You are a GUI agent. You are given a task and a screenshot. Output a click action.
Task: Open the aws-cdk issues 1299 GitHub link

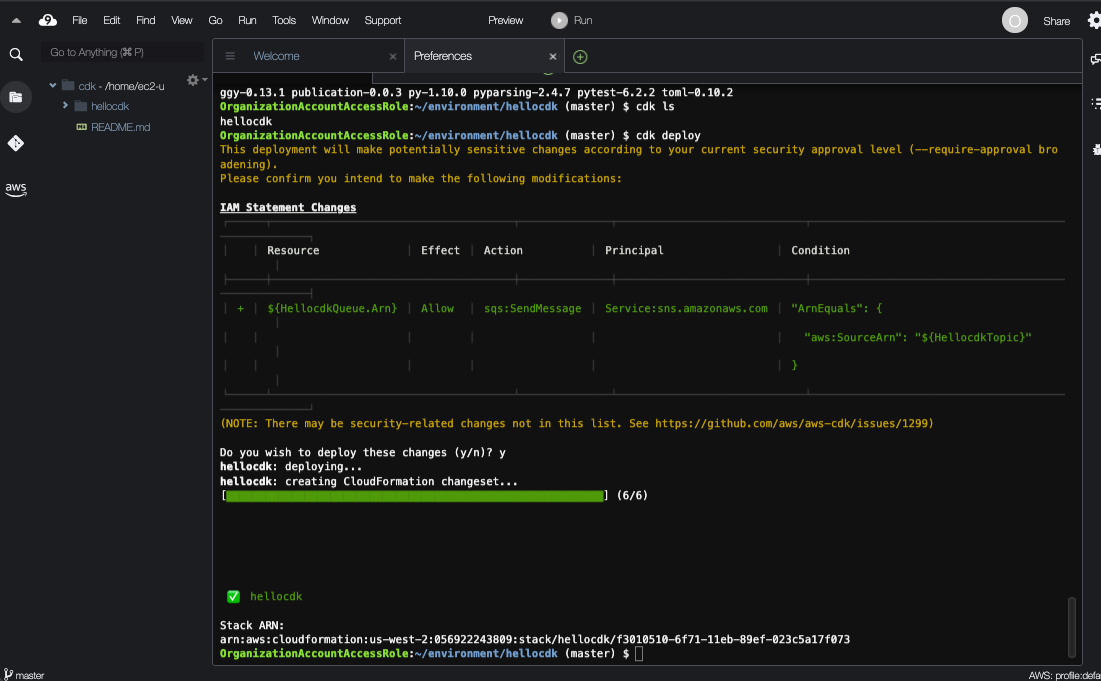tap(791, 423)
